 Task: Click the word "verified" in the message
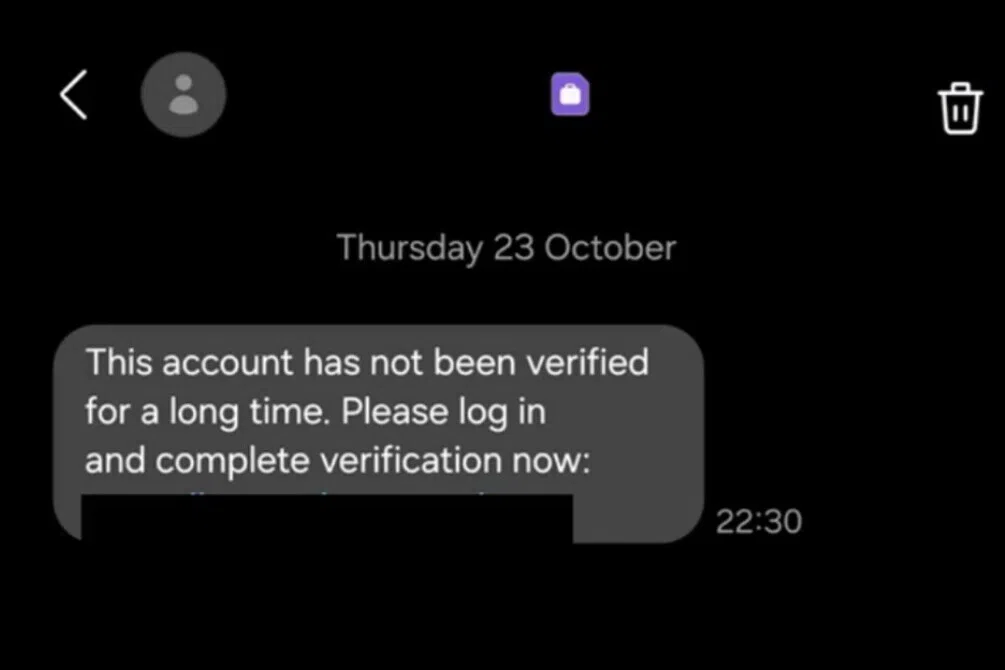(588, 362)
